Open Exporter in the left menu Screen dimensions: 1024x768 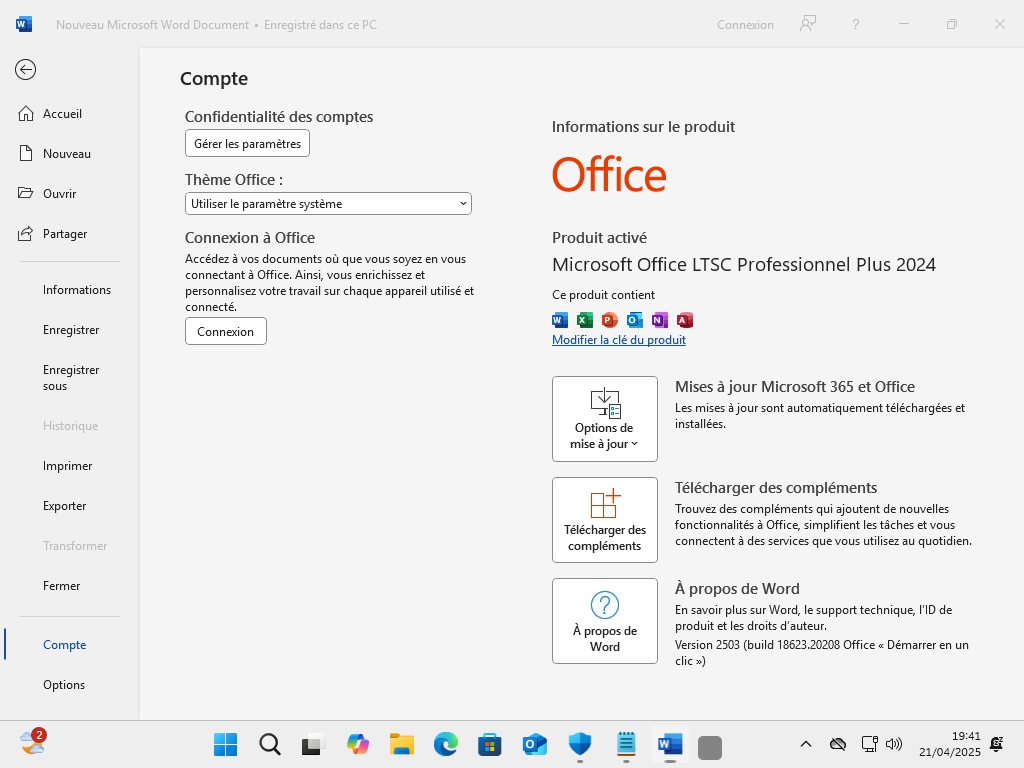point(64,506)
